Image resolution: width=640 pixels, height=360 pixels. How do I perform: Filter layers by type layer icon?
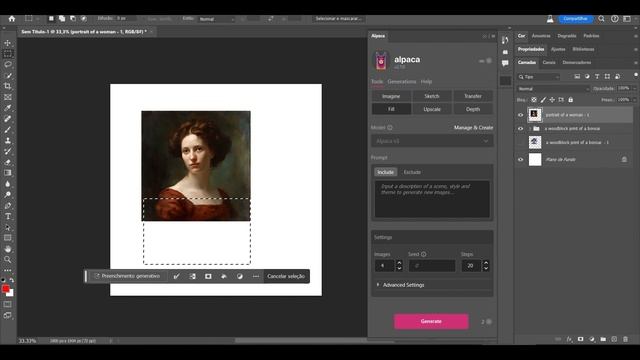597,77
